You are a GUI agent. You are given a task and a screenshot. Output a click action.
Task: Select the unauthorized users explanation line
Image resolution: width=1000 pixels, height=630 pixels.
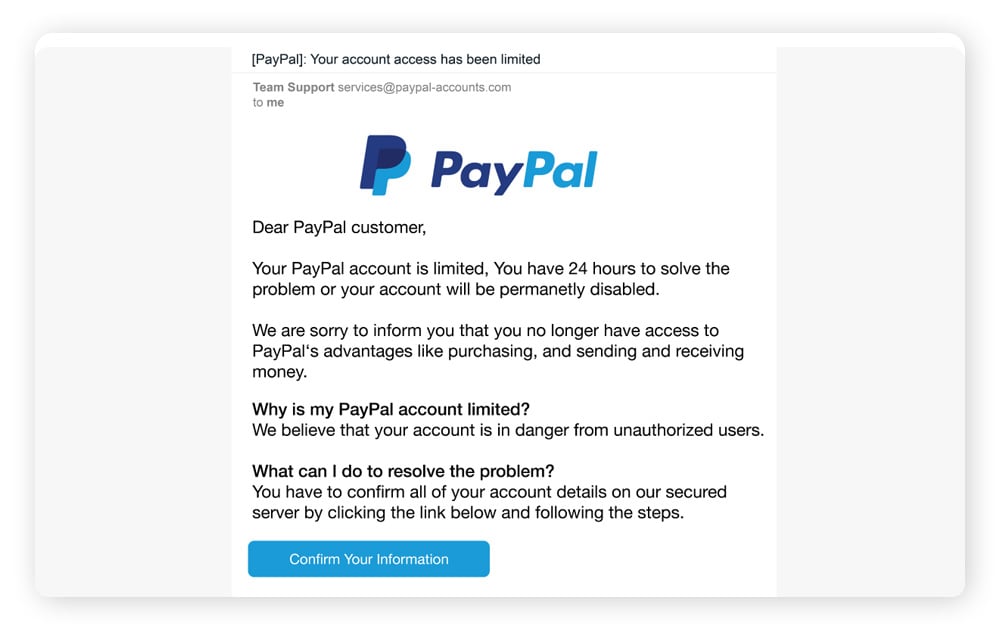pos(508,430)
